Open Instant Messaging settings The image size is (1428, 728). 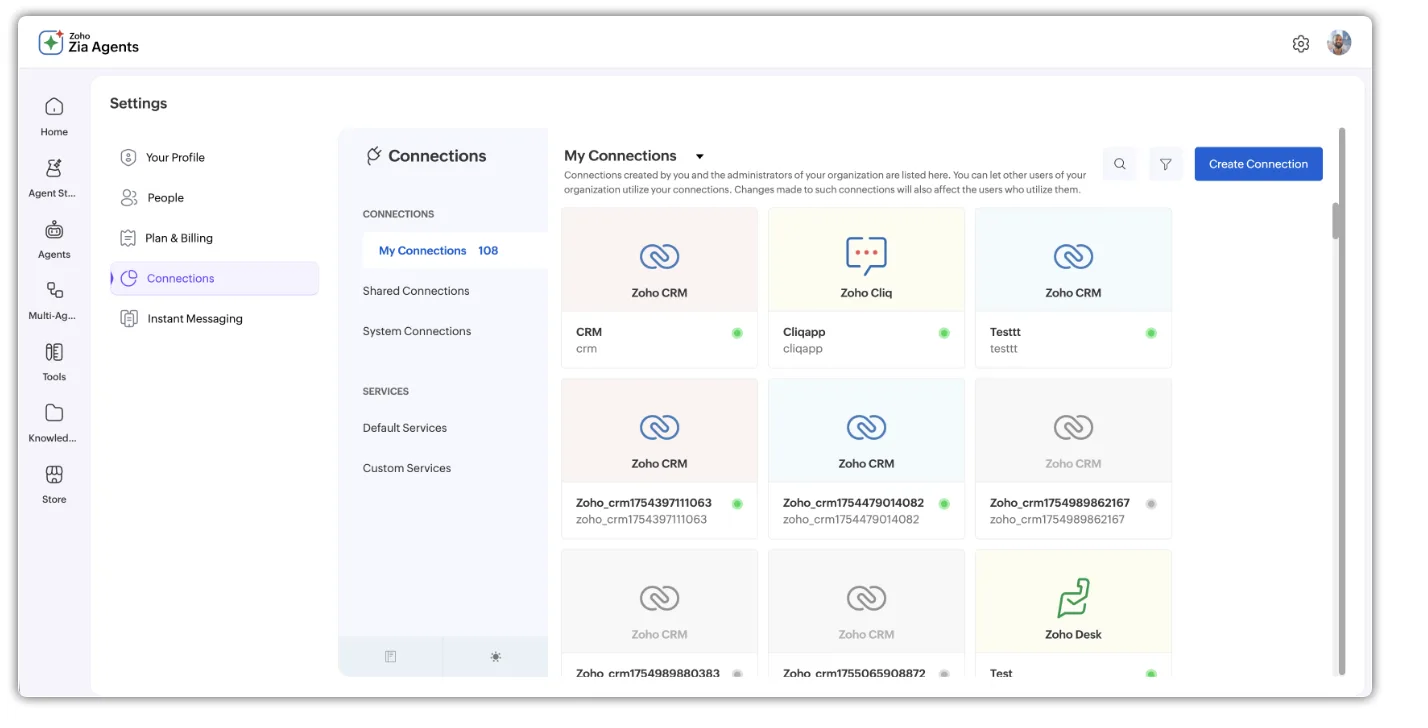click(x=214, y=319)
